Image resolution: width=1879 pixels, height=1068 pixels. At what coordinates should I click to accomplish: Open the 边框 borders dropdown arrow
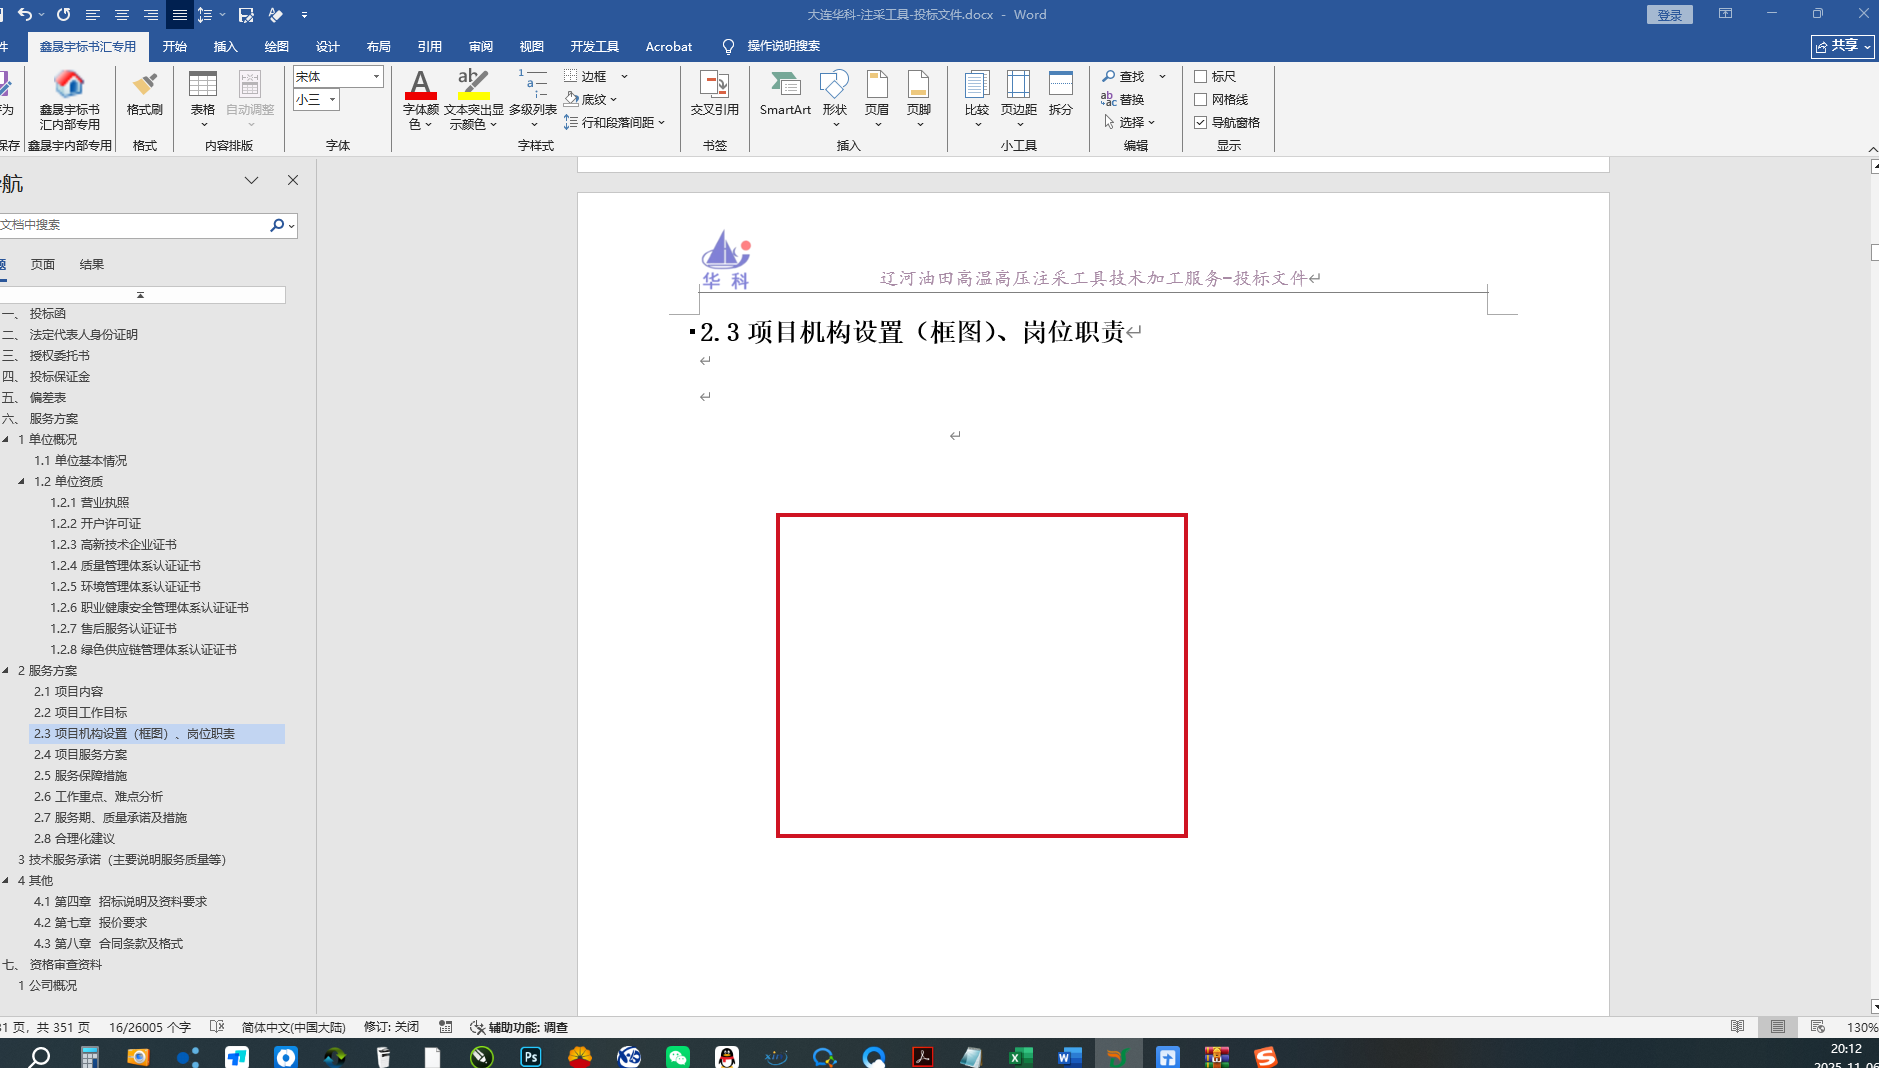pos(625,77)
